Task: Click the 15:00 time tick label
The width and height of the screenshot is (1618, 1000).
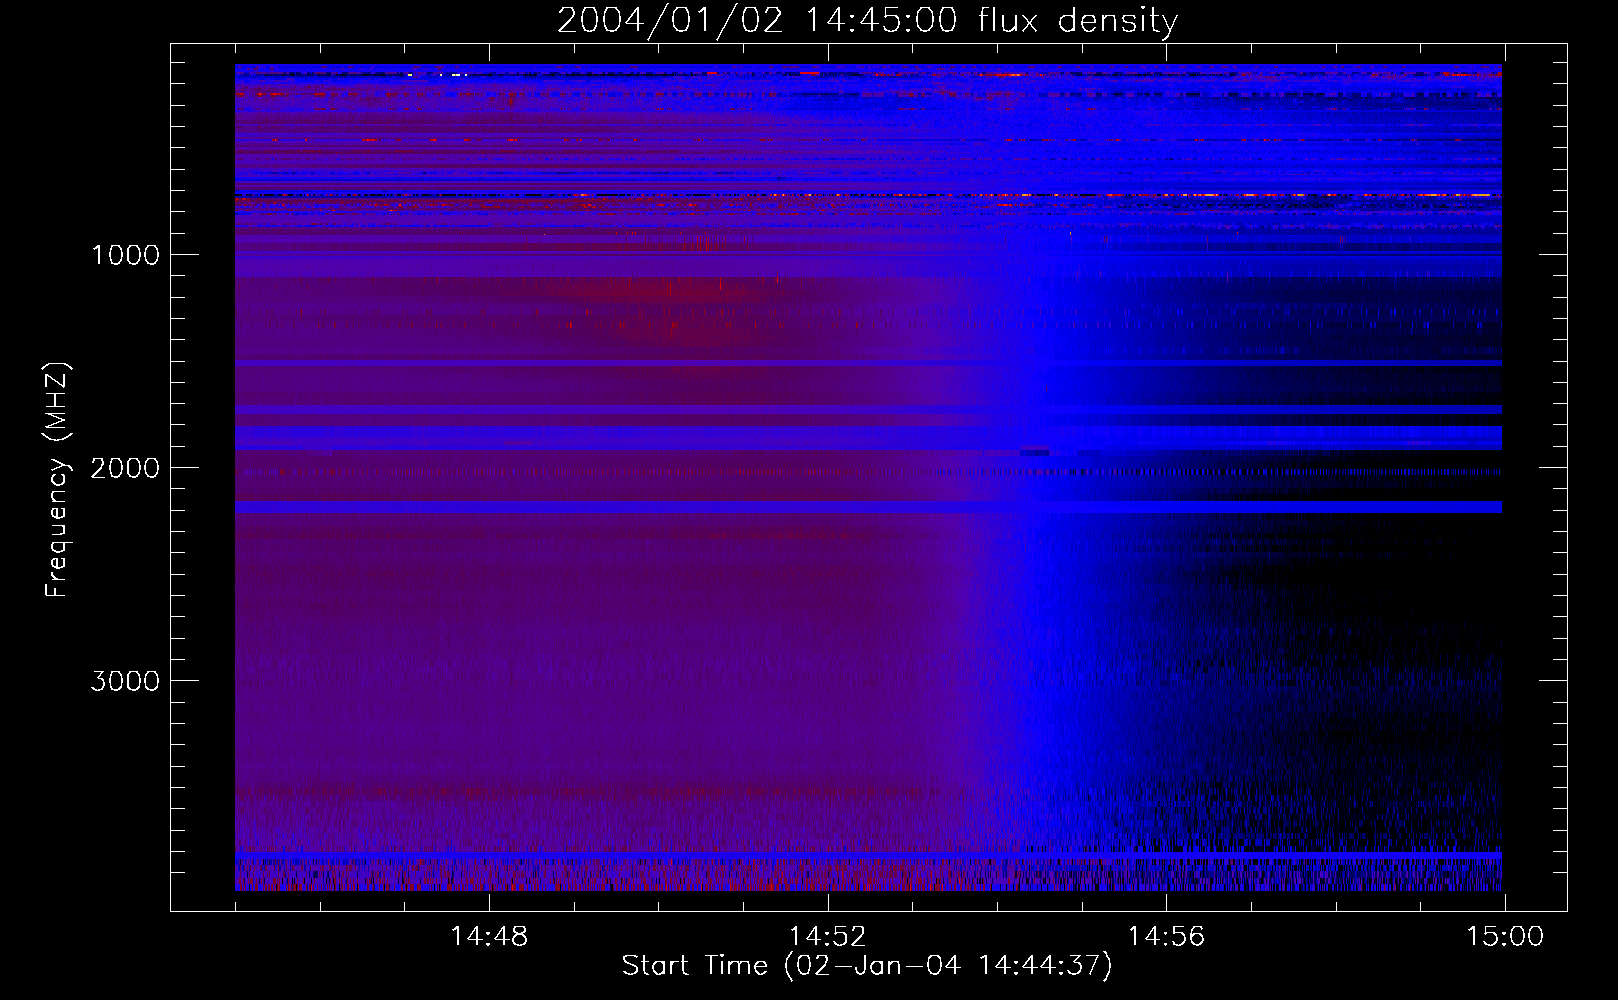Action: [1505, 937]
